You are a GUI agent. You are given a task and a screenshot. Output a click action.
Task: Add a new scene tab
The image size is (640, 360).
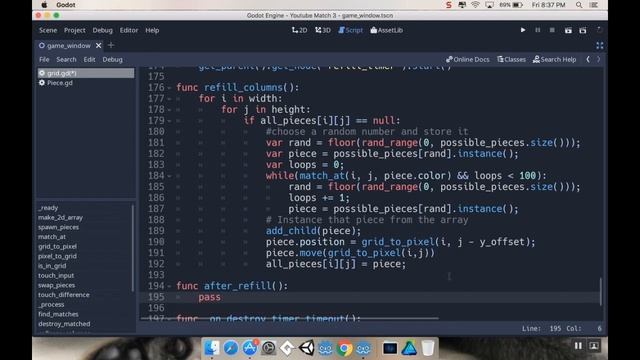click(x=111, y=45)
